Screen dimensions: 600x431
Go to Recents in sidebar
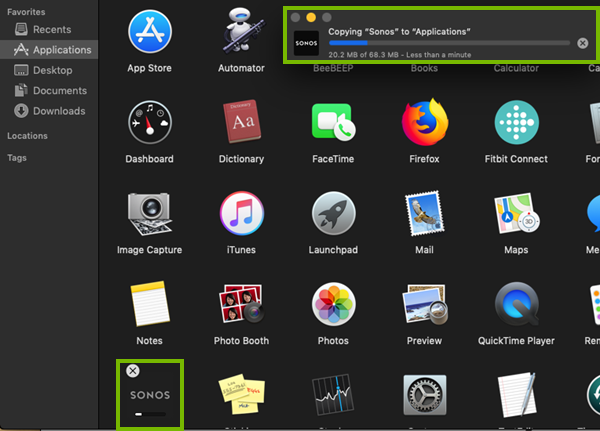(49, 29)
